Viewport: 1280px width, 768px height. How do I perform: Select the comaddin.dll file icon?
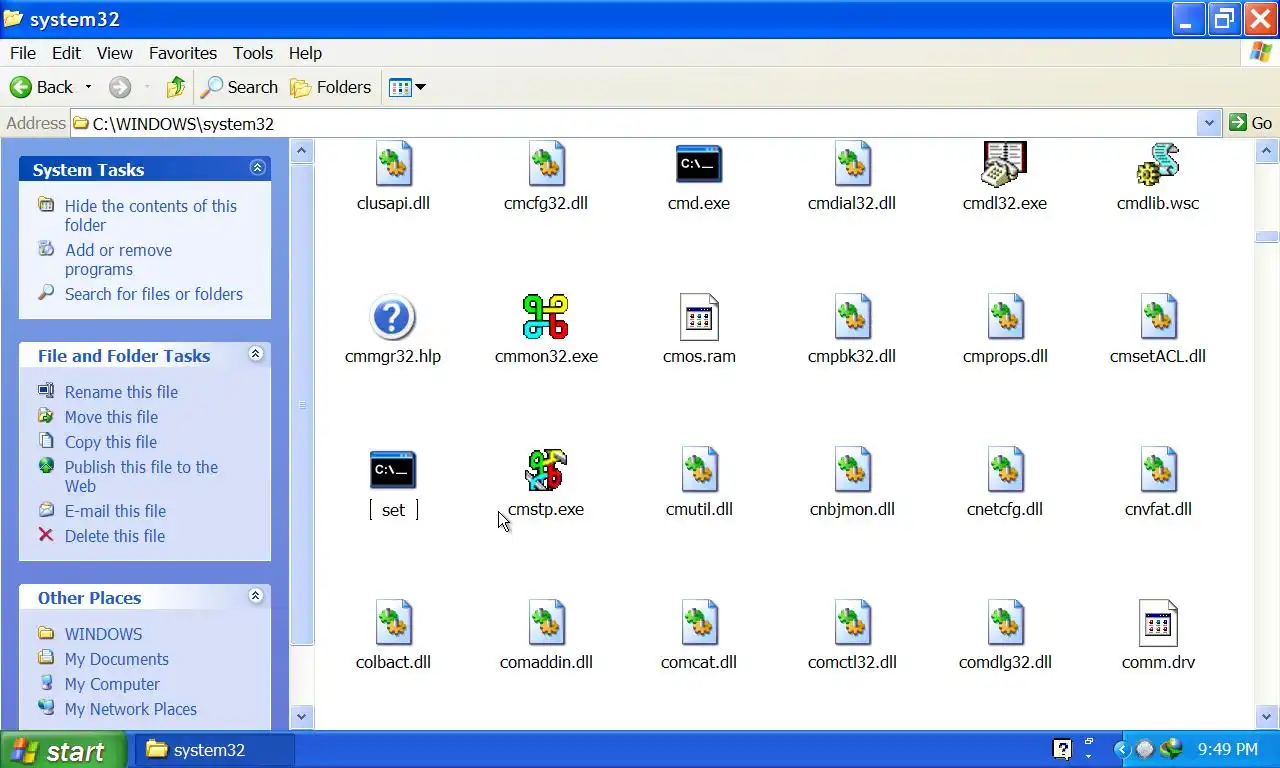coord(546,623)
